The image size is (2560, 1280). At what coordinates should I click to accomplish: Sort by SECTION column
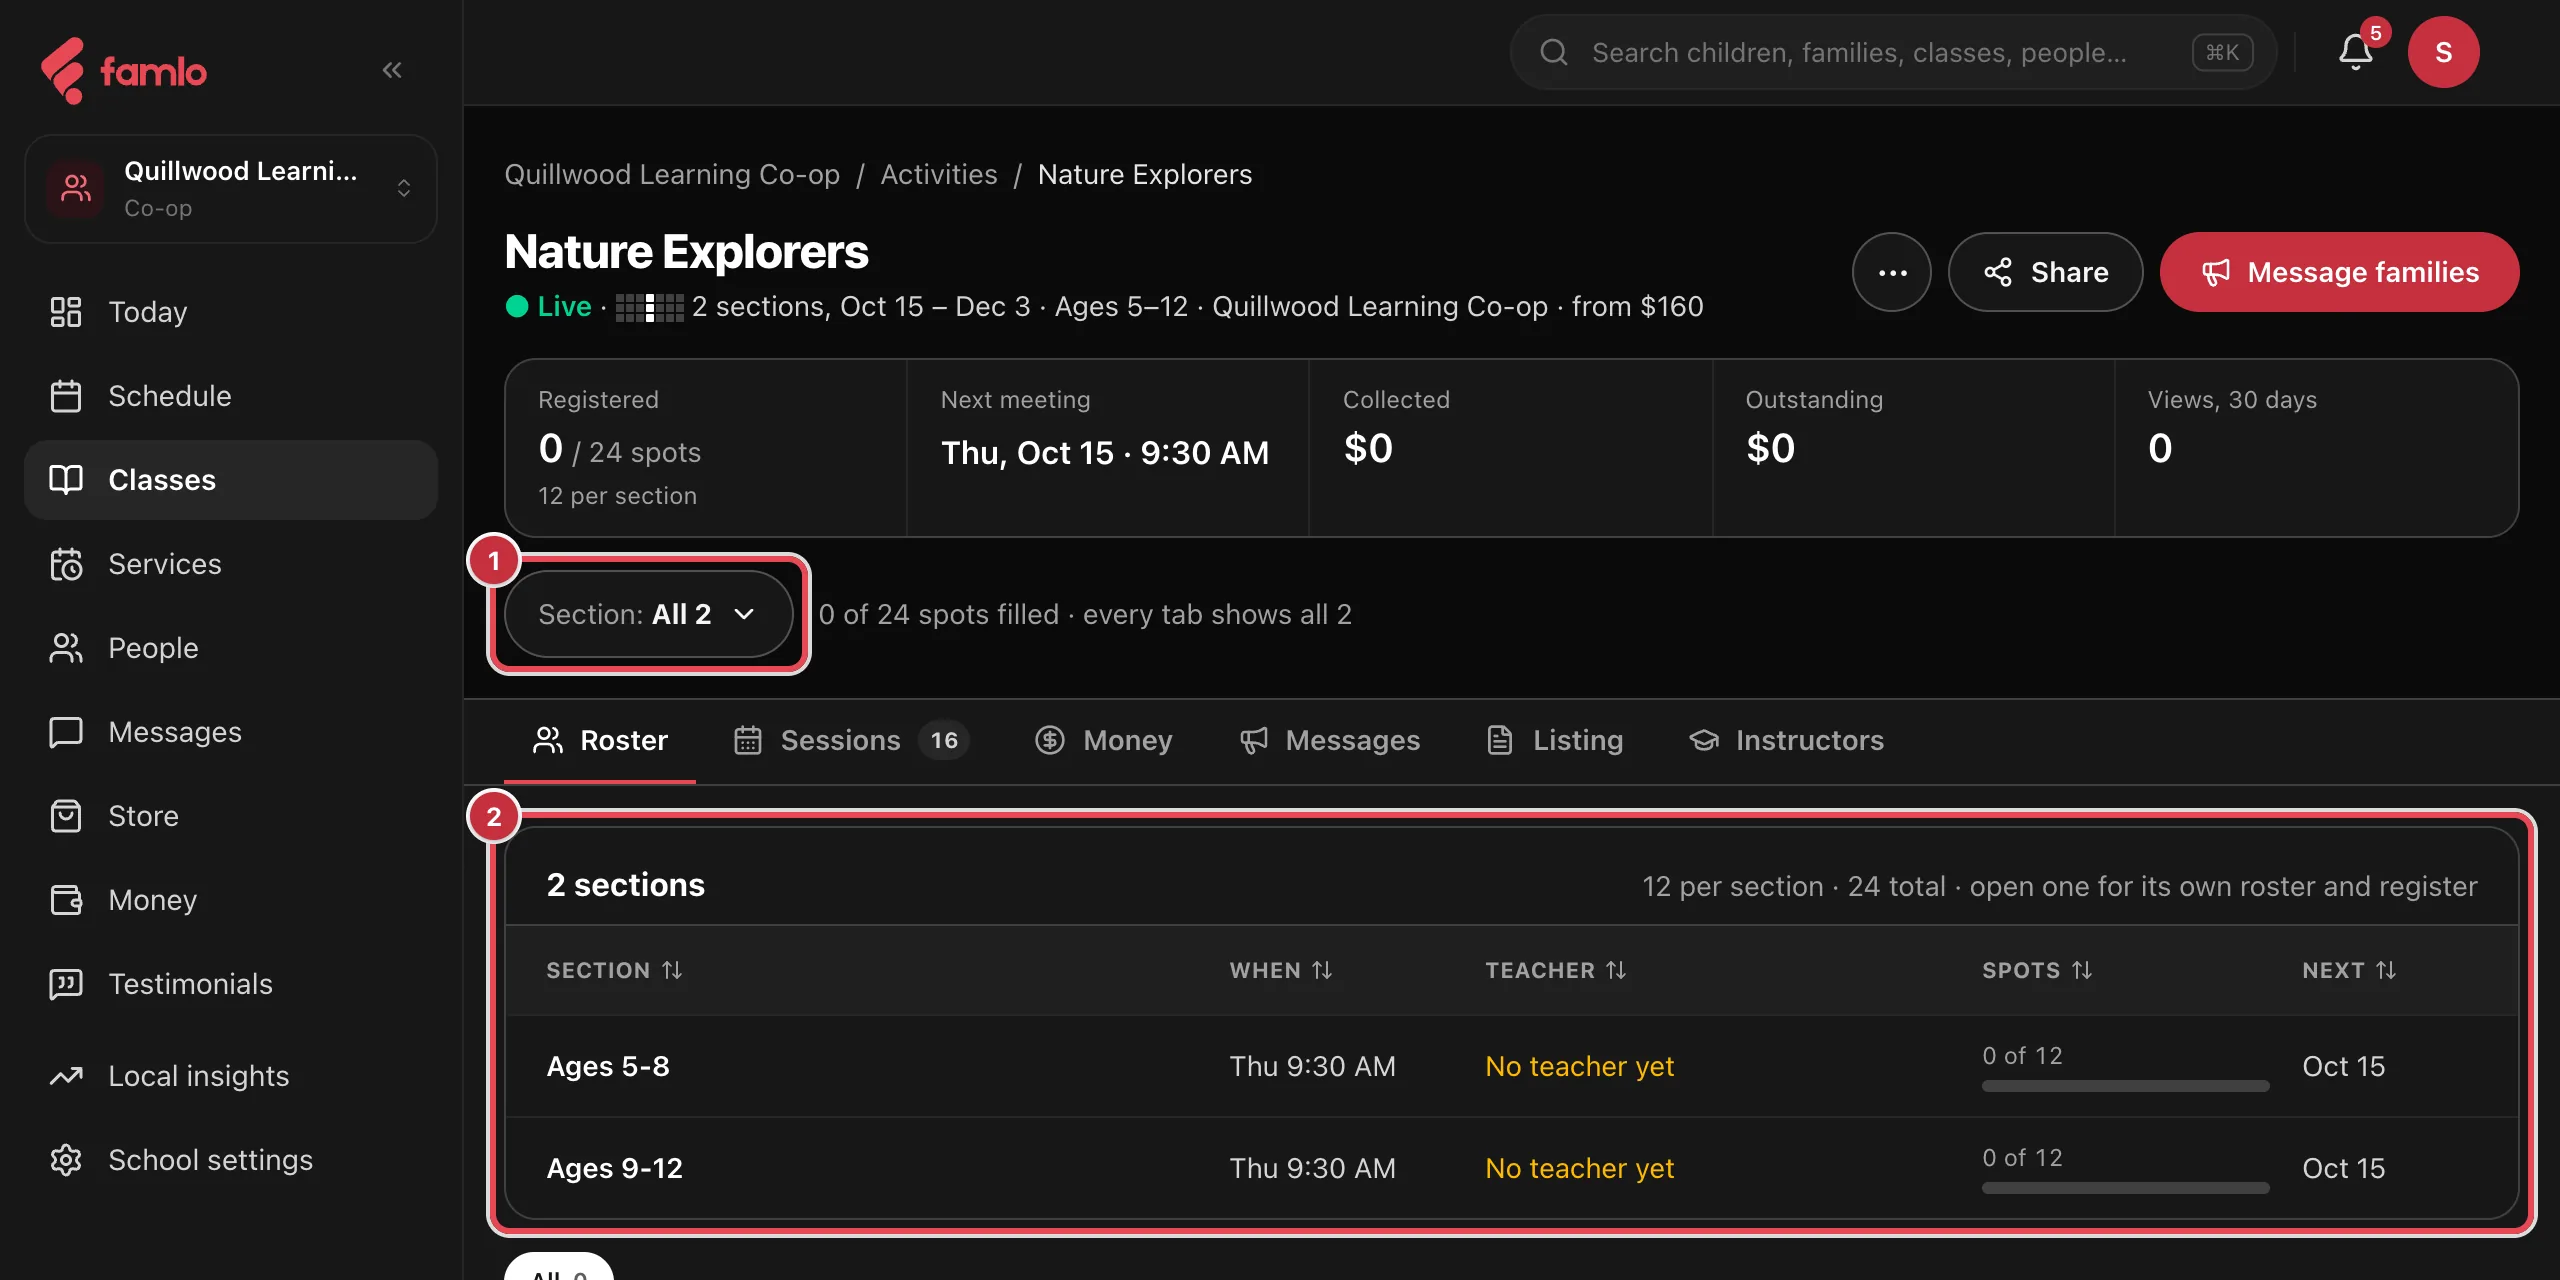[x=614, y=970]
